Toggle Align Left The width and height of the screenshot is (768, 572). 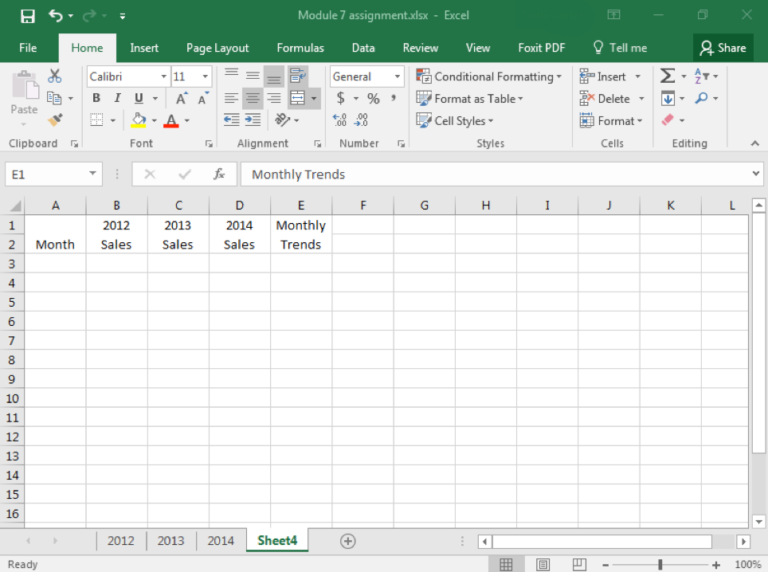tap(231, 98)
